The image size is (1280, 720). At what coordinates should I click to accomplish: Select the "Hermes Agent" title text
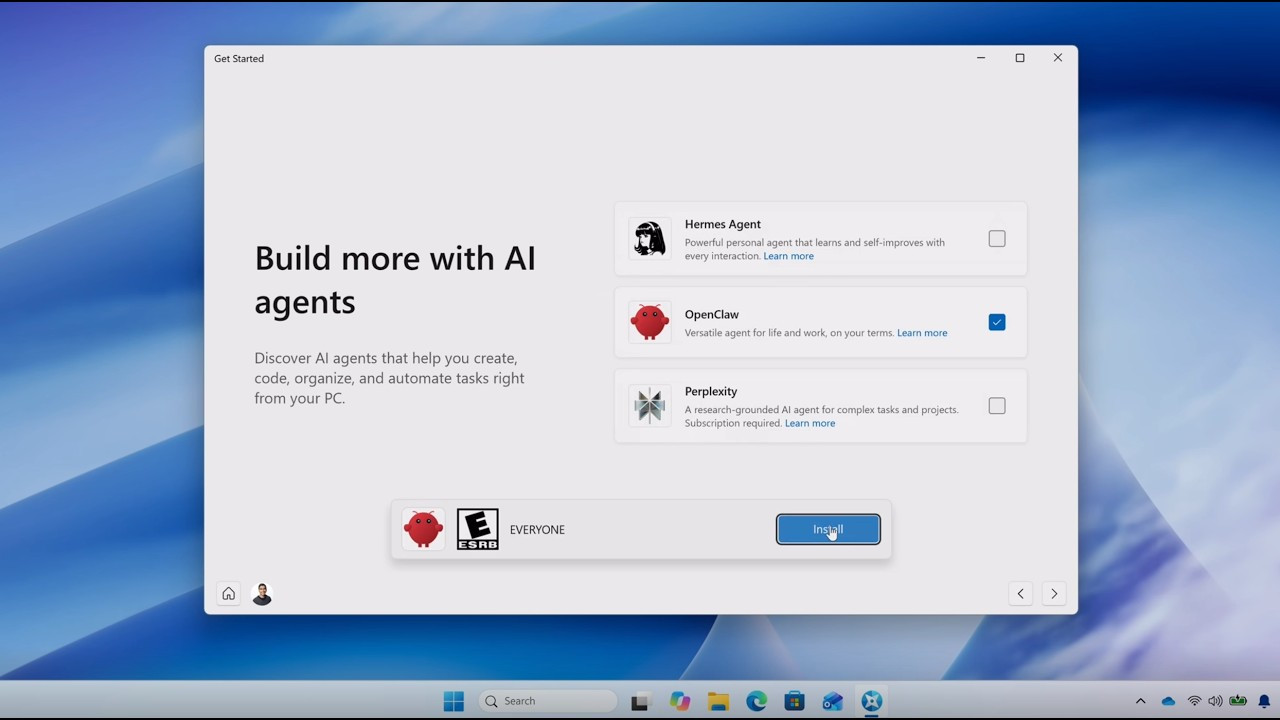click(x=723, y=224)
